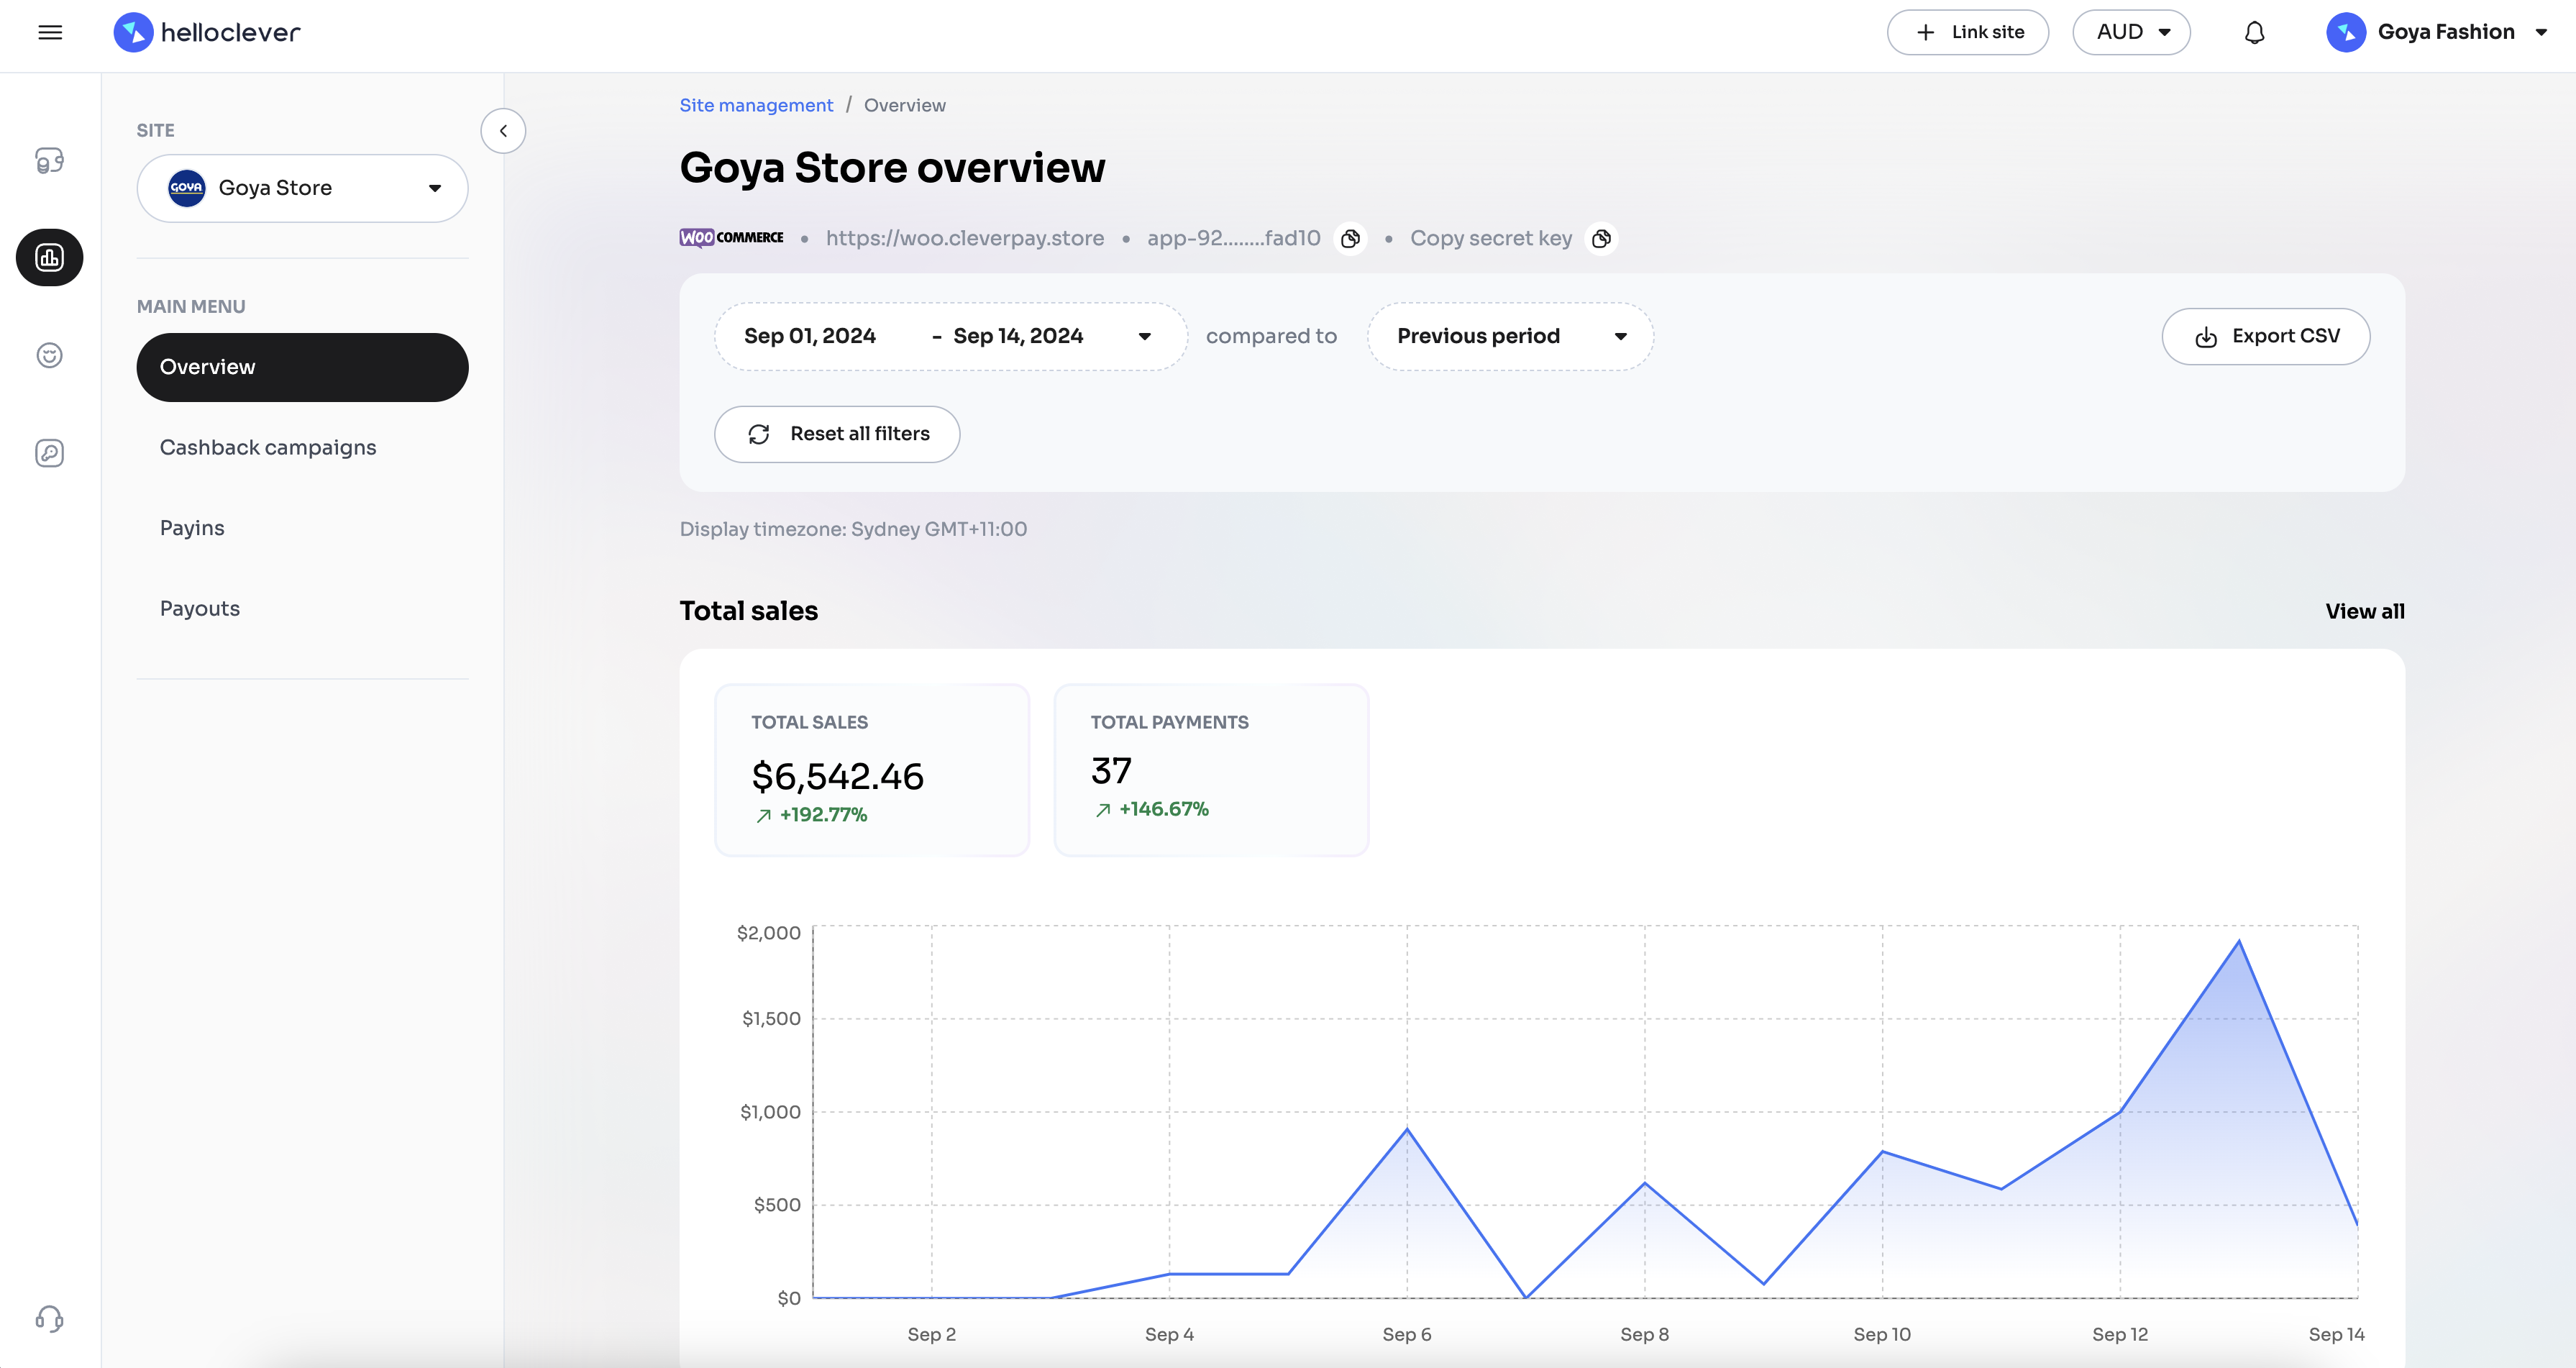Click the notification bell icon
Screen dimensions: 2576x1368
(2254, 32)
